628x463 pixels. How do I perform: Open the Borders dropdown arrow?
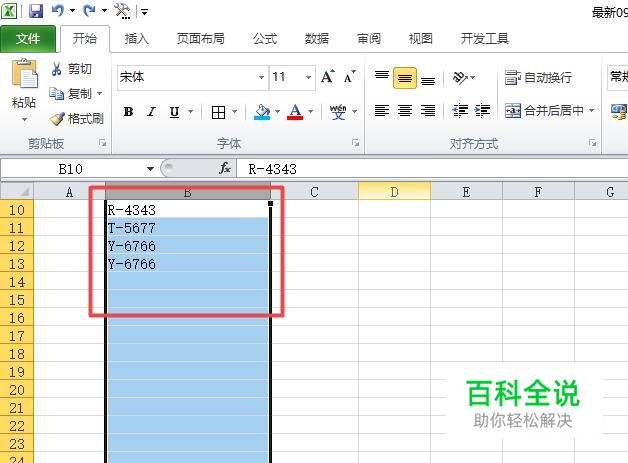(235, 112)
